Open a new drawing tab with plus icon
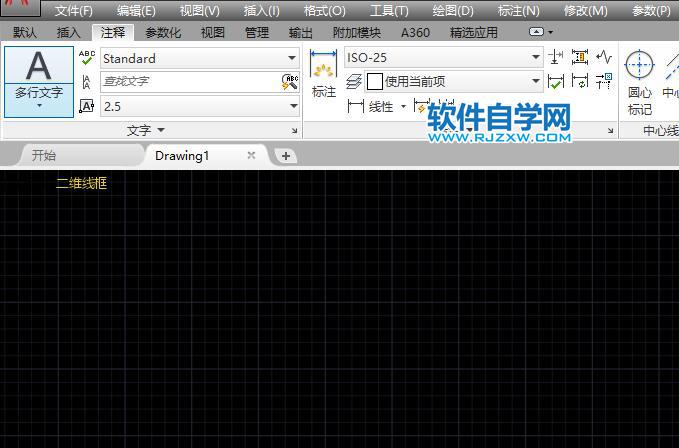Viewport: 679px width, 448px height. pos(286,156)
